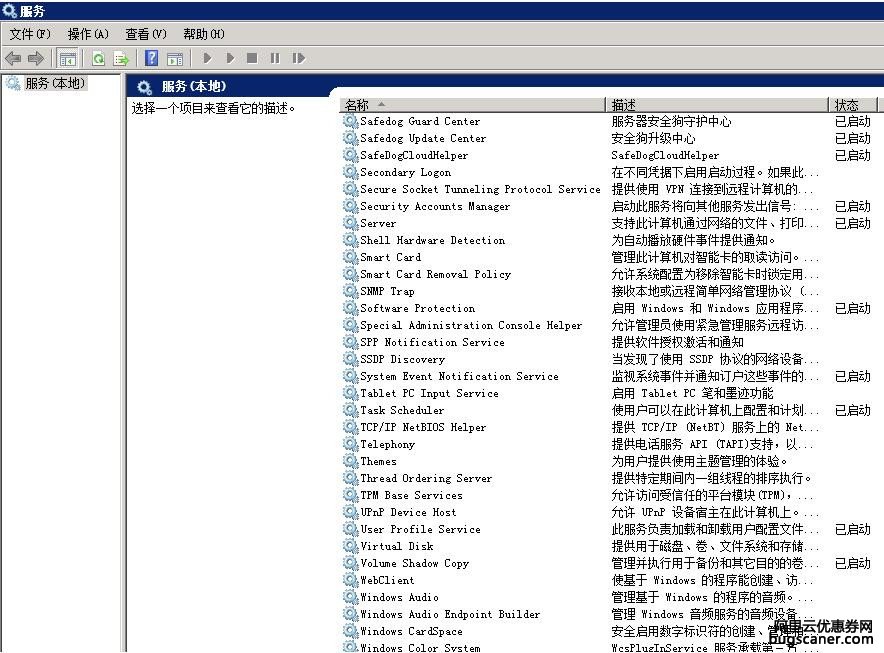Select the Virtual Disk service
Viewport: 884px width, 653px height.
(x=397, y=546)
